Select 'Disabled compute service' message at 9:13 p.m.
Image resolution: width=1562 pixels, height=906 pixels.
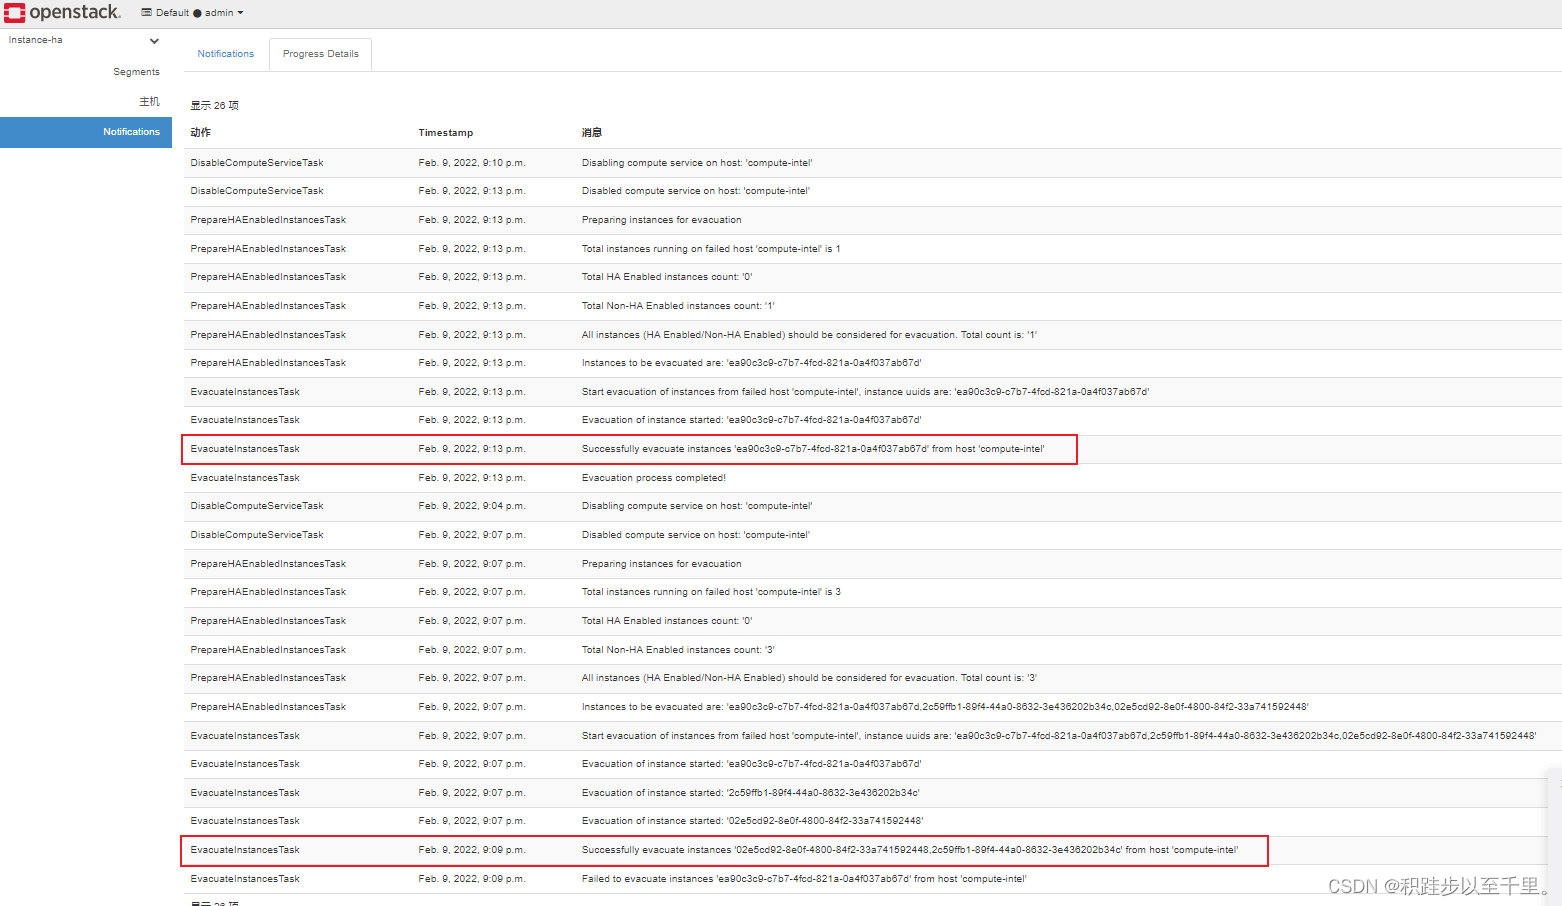[x=696, y=191]
